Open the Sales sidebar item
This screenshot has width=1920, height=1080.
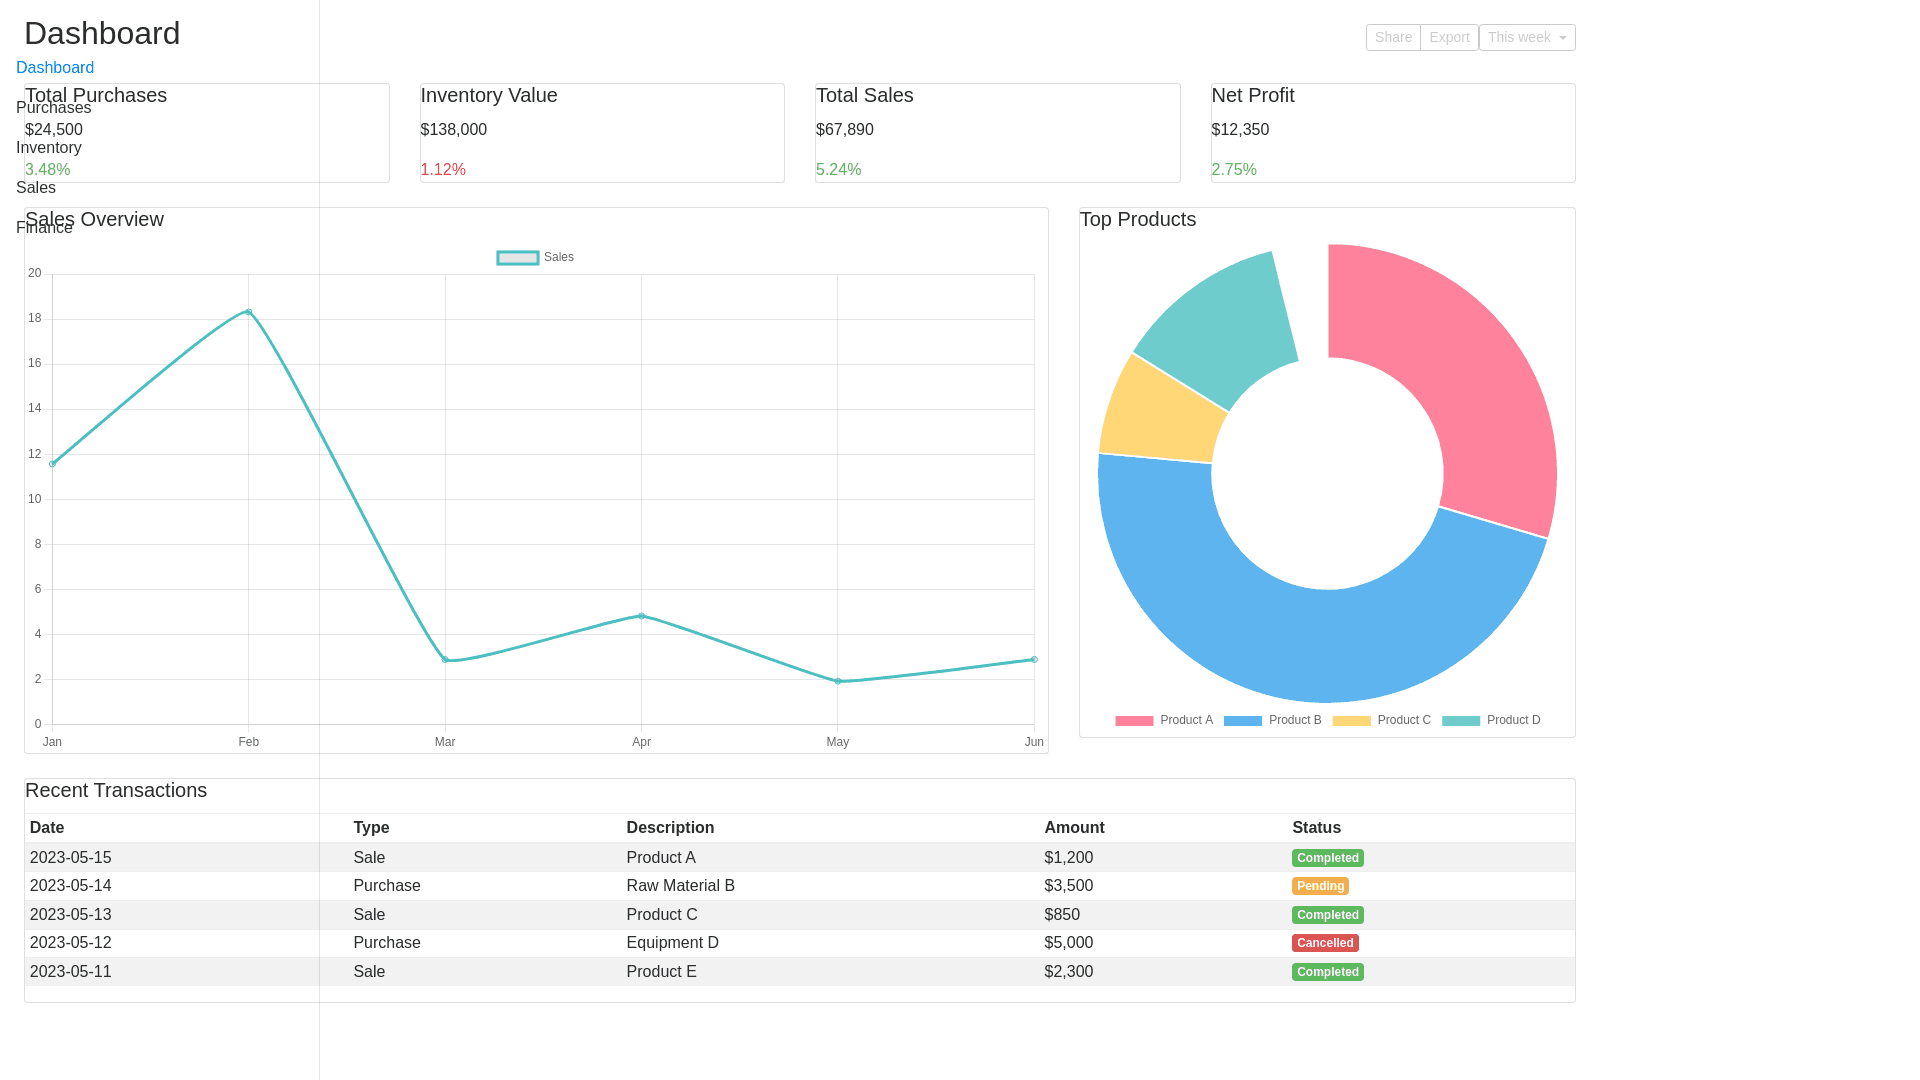[x=36, y=187]
